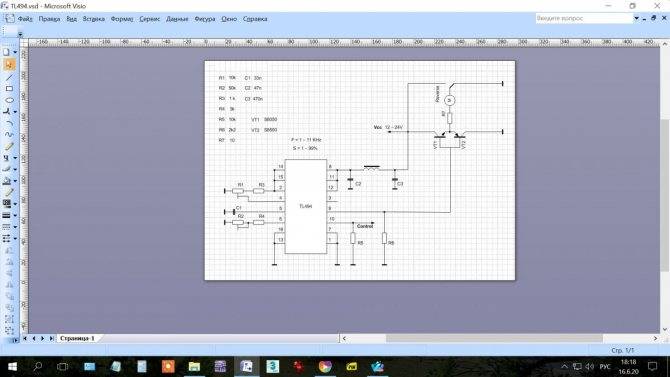The width and height of the screenshot is (670, 377).
Task: Select the Line drawing tool
Action: [9, 77]
